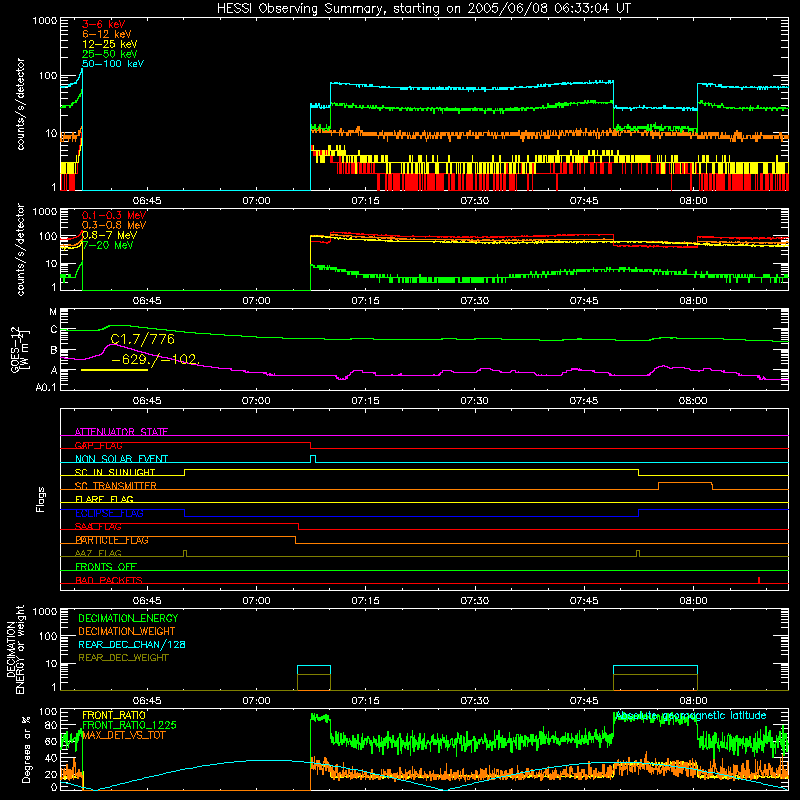Select the AAZ_FLAG label

click(98, 554)
